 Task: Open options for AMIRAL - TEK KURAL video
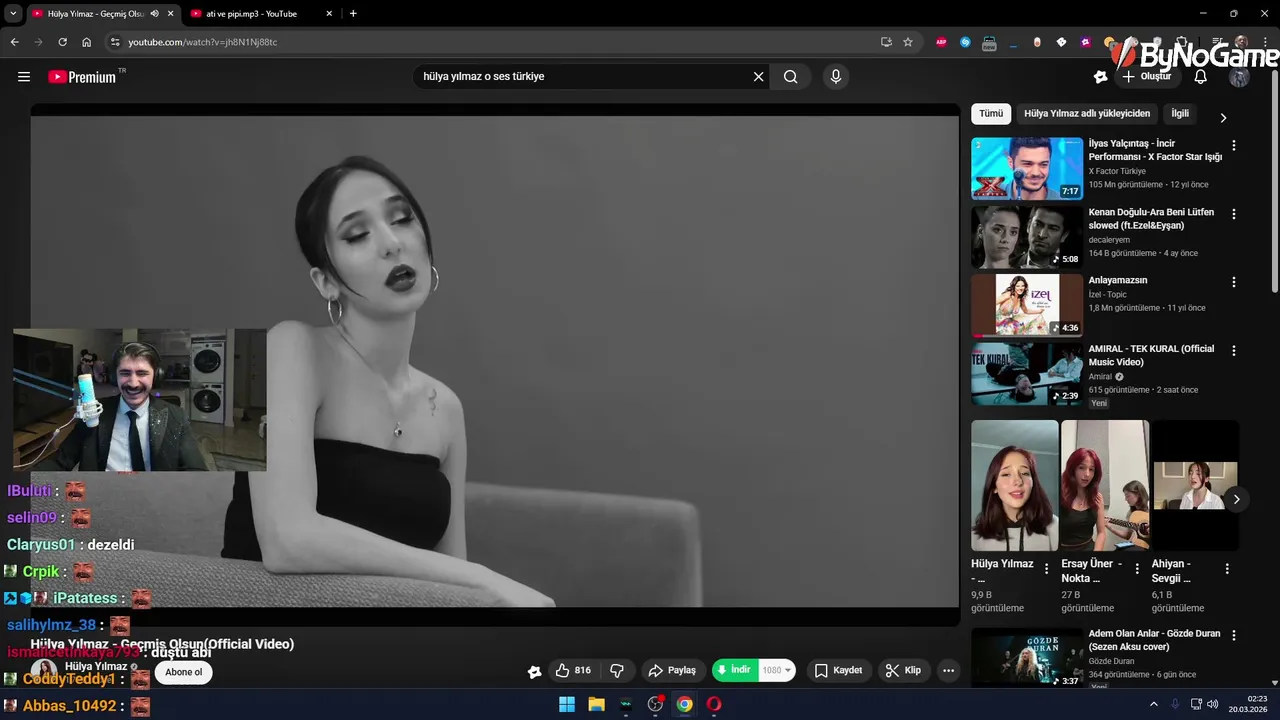point(1233,351)
